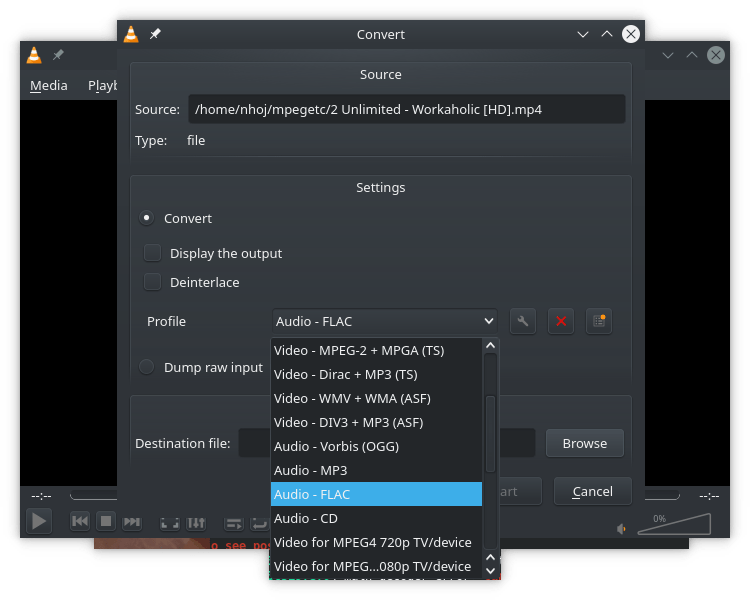This screenshot has height=600, width=750.
Task: Select the Convert radio button
Action: coord(146,218)
